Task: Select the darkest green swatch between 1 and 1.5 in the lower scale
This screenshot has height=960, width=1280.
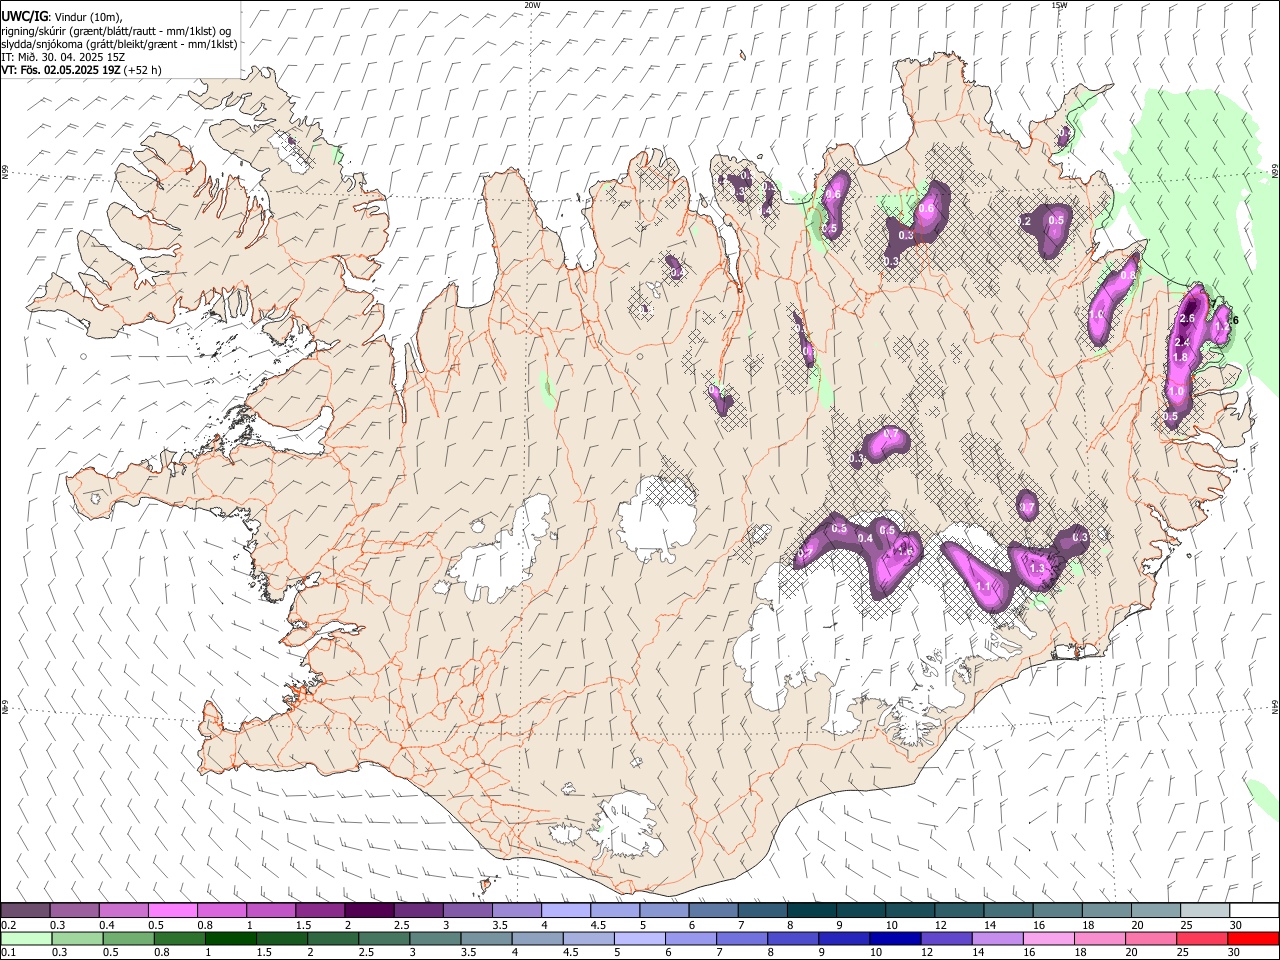Action: pos(230,938)
